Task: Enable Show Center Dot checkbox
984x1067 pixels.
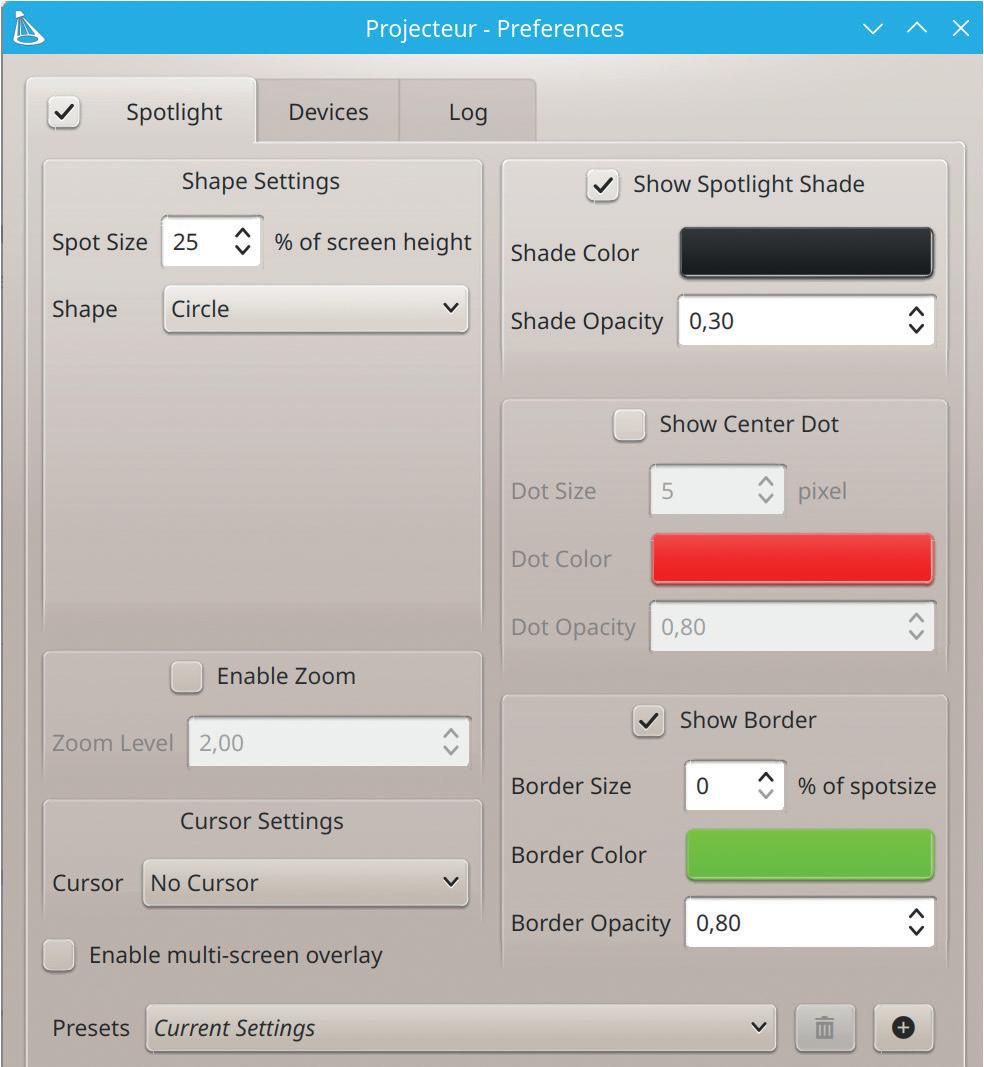Action: (x=629, y=425)
